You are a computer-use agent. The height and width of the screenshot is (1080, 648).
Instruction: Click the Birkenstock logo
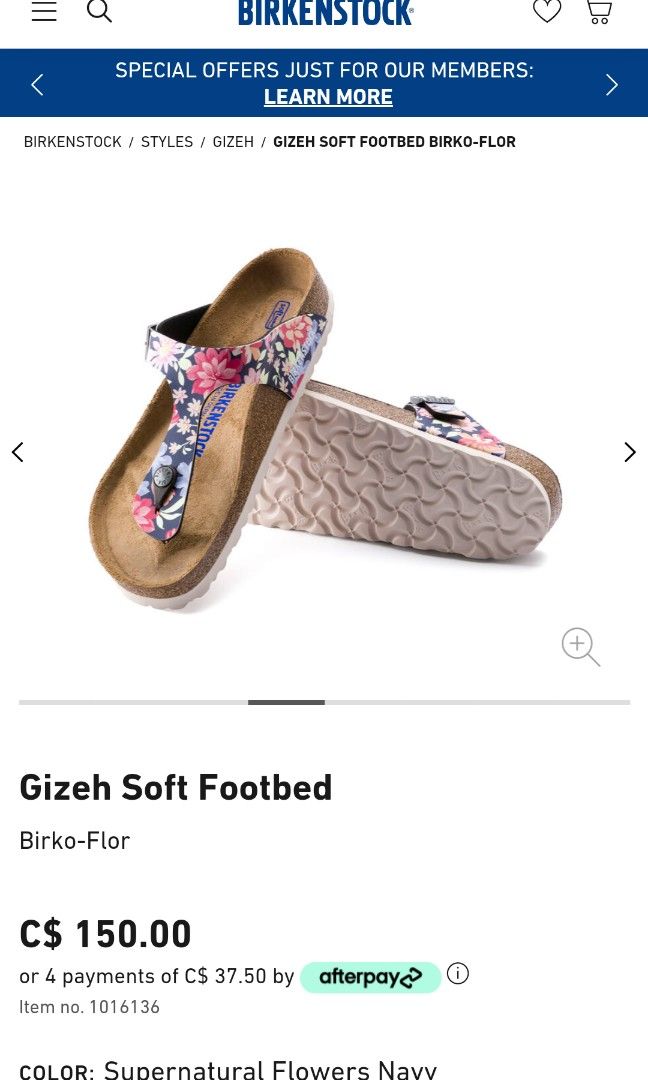click(x=326, y=12)
